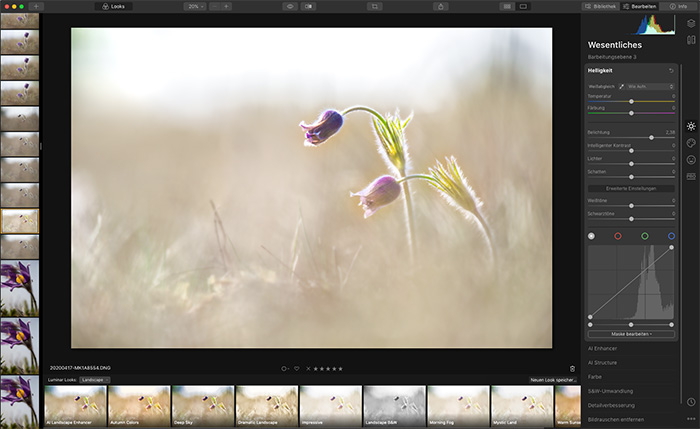The width and height of the screenshot is (700, 429).
Task: Open the Canvas tools icon below layers
Action: point(691,40)
